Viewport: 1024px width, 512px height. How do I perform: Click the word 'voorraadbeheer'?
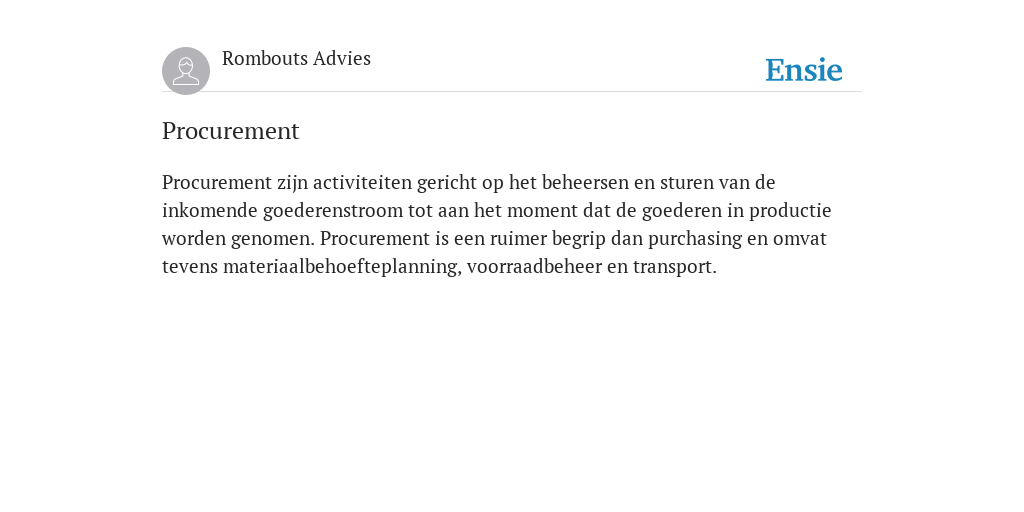point(534,266)
